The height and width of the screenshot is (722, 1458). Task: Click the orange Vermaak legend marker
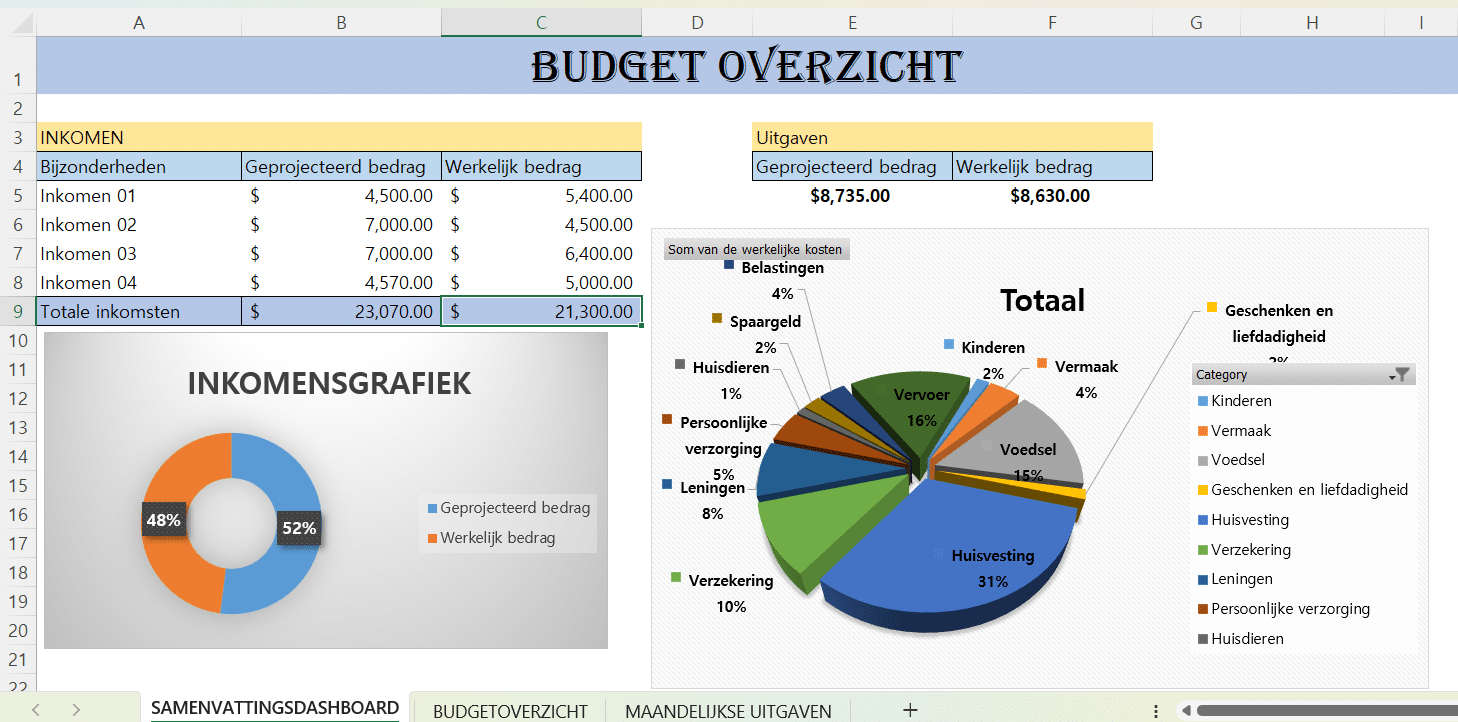click(x=1201, y=431)
